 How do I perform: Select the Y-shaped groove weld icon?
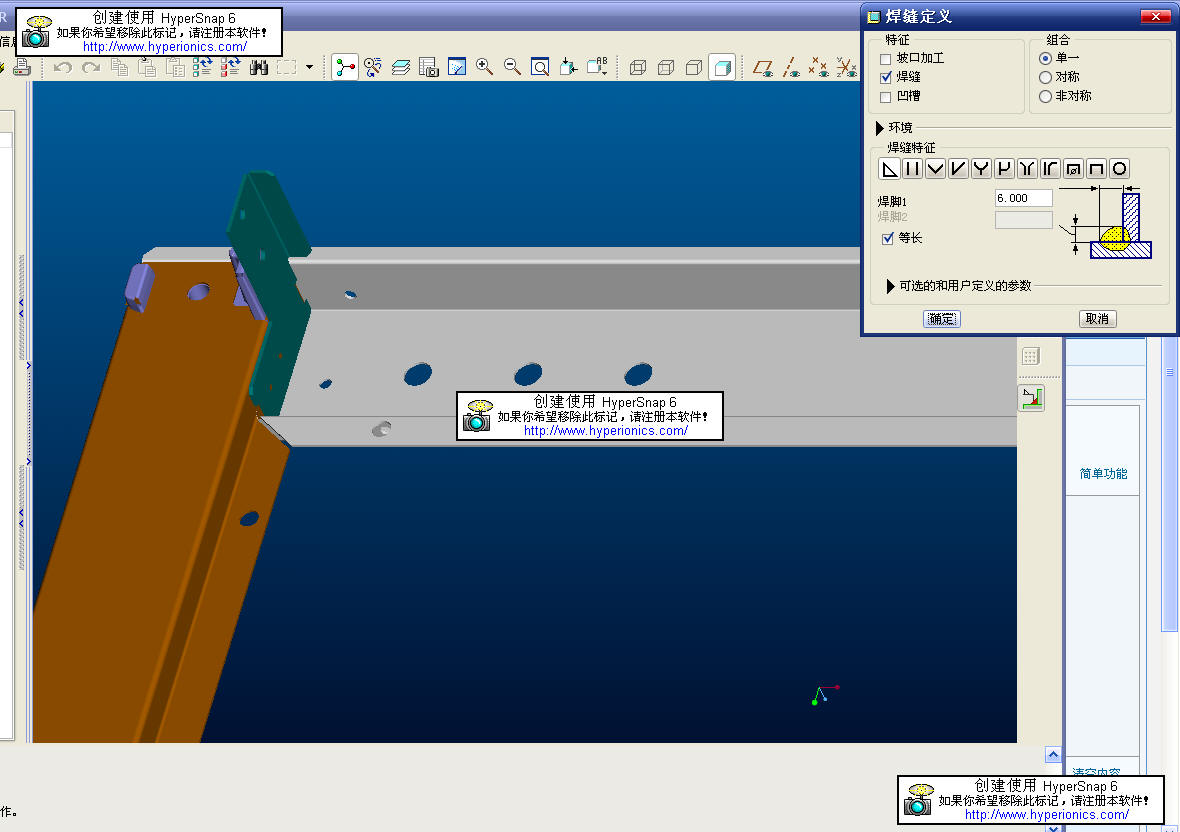tap(981, 169)
